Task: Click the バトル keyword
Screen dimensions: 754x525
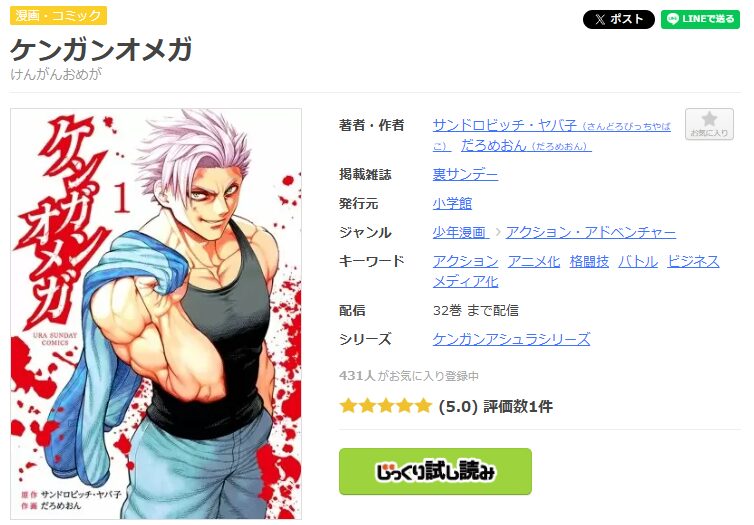Action: point(638,262)
